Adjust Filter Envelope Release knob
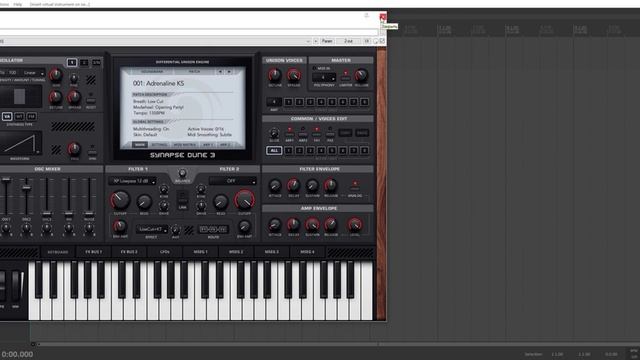640x360 pixels. [x=331, y=186]
